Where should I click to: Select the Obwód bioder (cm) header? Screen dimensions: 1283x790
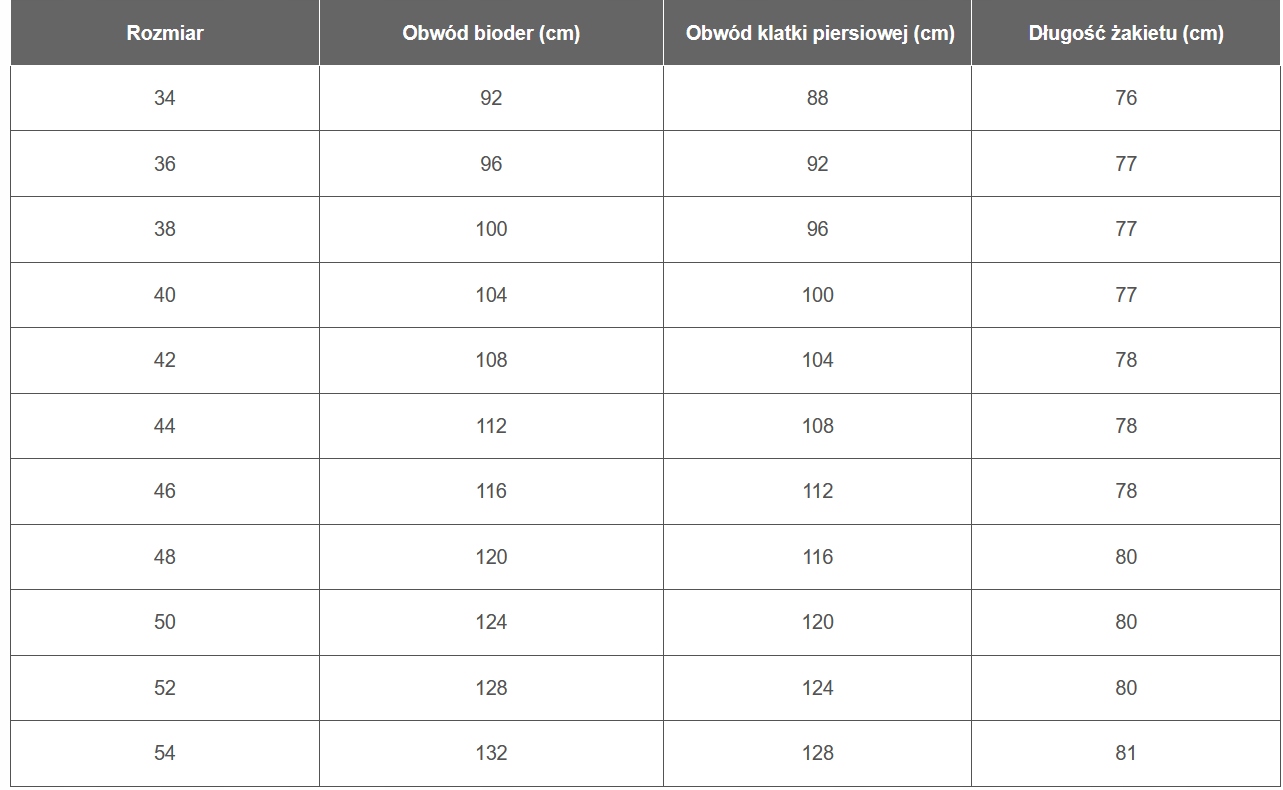pos(491,33)
